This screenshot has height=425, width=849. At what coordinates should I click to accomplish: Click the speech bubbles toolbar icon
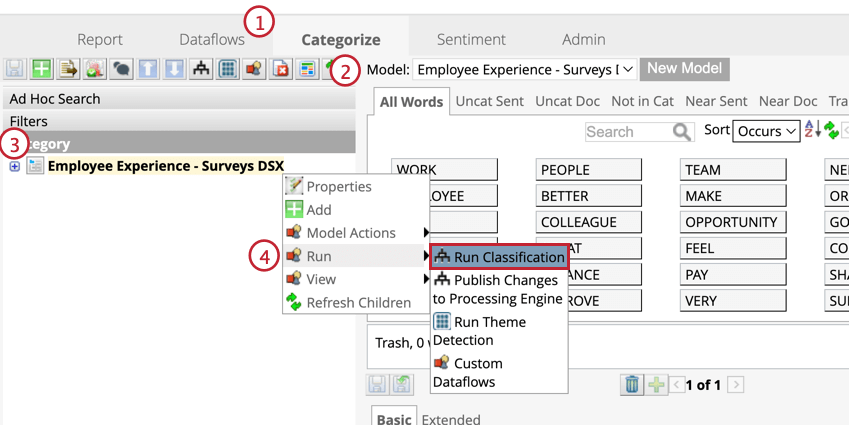pyautogui.click(x=121, y=69)
